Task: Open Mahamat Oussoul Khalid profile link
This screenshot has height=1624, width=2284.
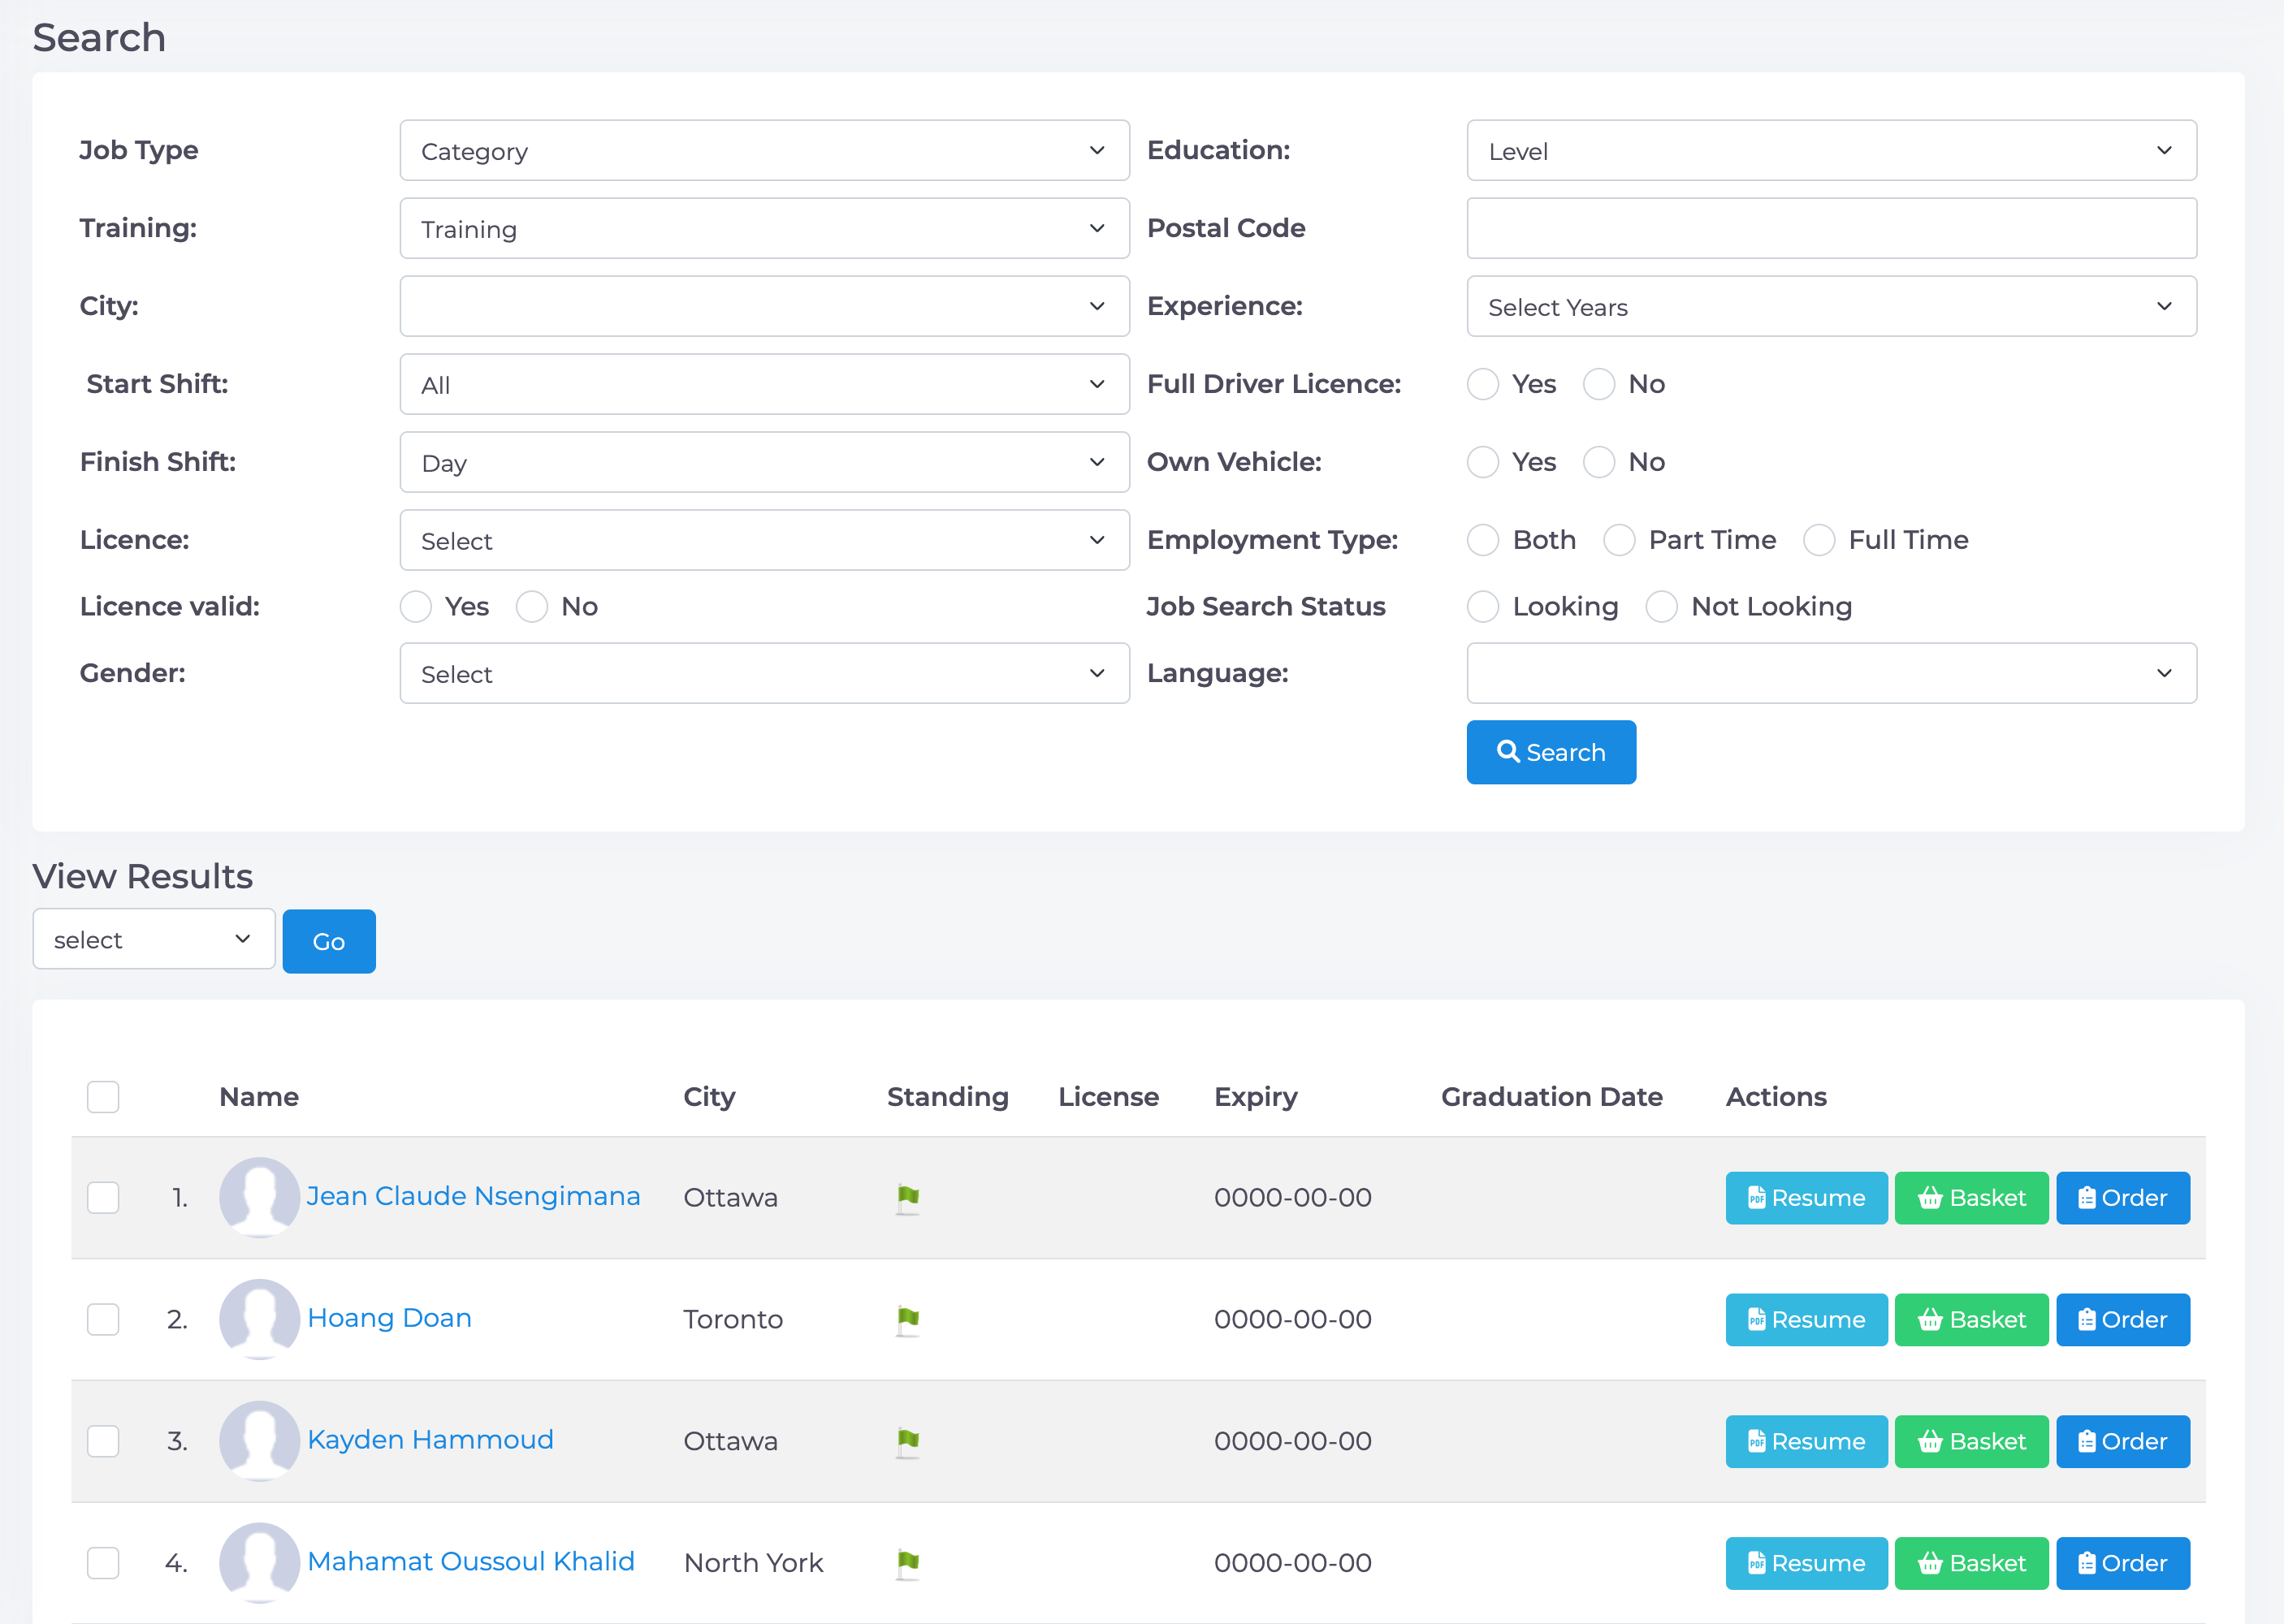Action: 471,1563
